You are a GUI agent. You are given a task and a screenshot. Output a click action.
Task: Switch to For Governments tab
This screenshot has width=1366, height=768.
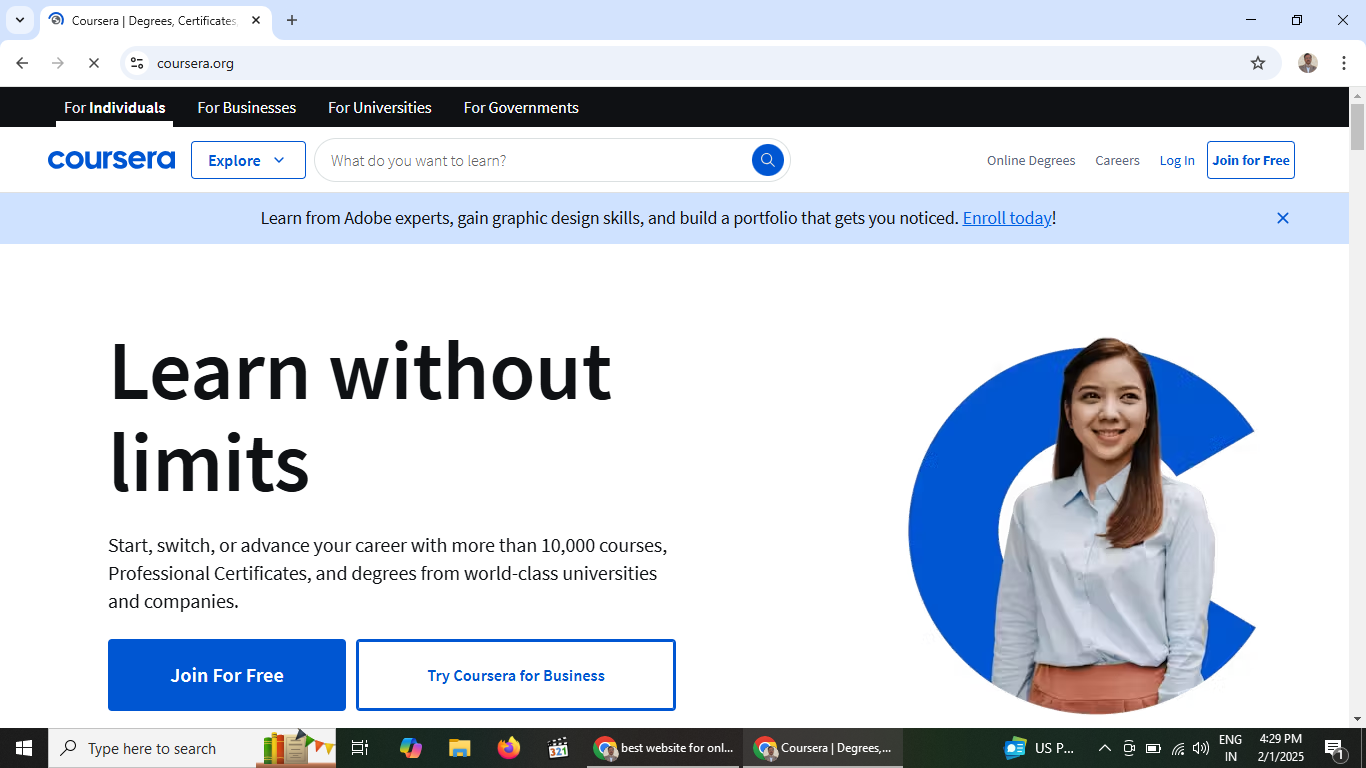tap(521, 108)
